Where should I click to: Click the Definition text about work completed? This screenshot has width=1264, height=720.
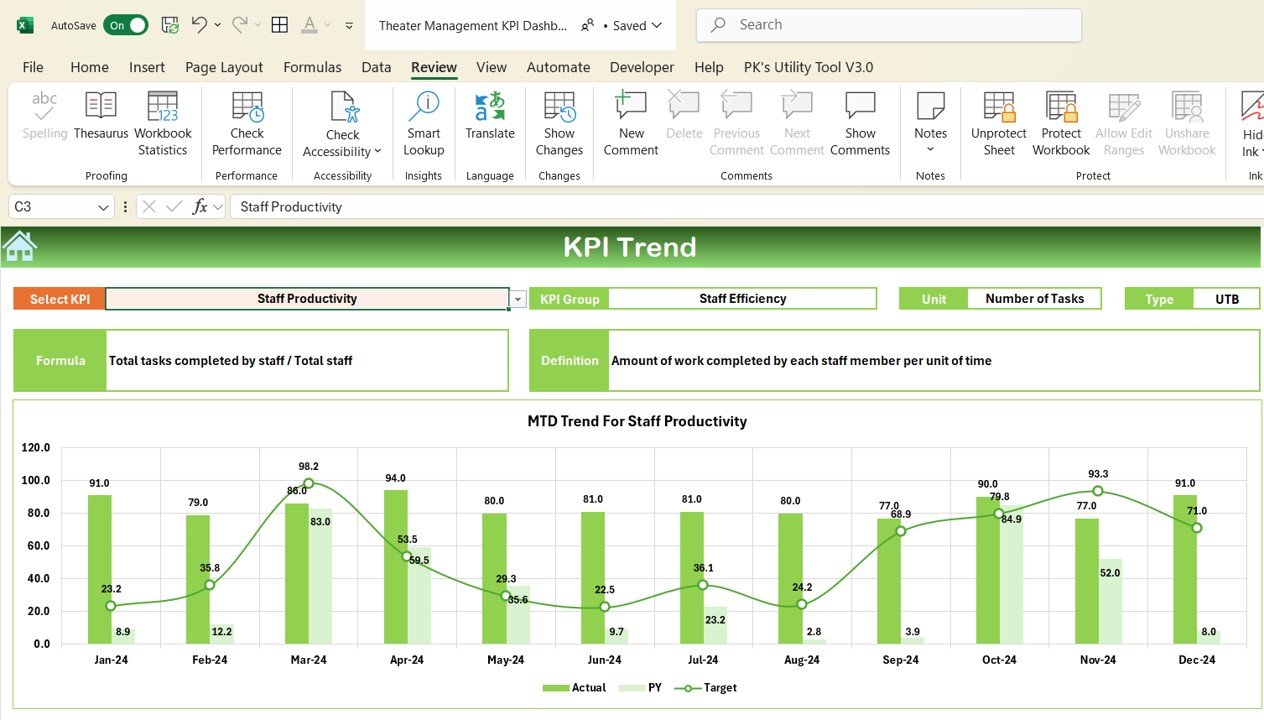pyautogui.click(x=801, y=361)
